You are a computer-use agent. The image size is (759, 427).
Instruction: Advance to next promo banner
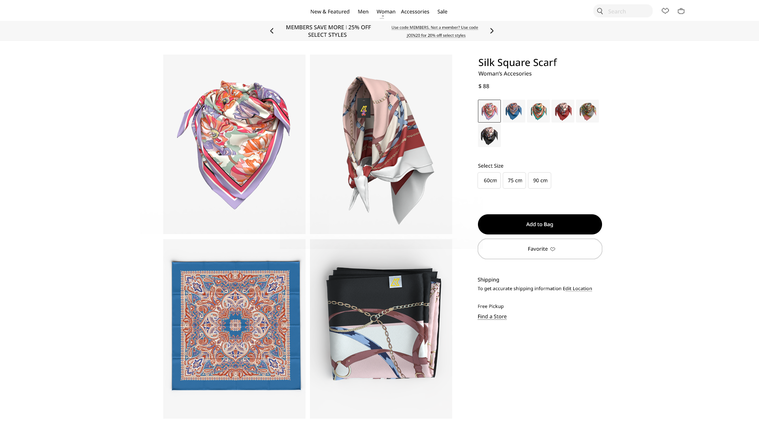point(492,31)
